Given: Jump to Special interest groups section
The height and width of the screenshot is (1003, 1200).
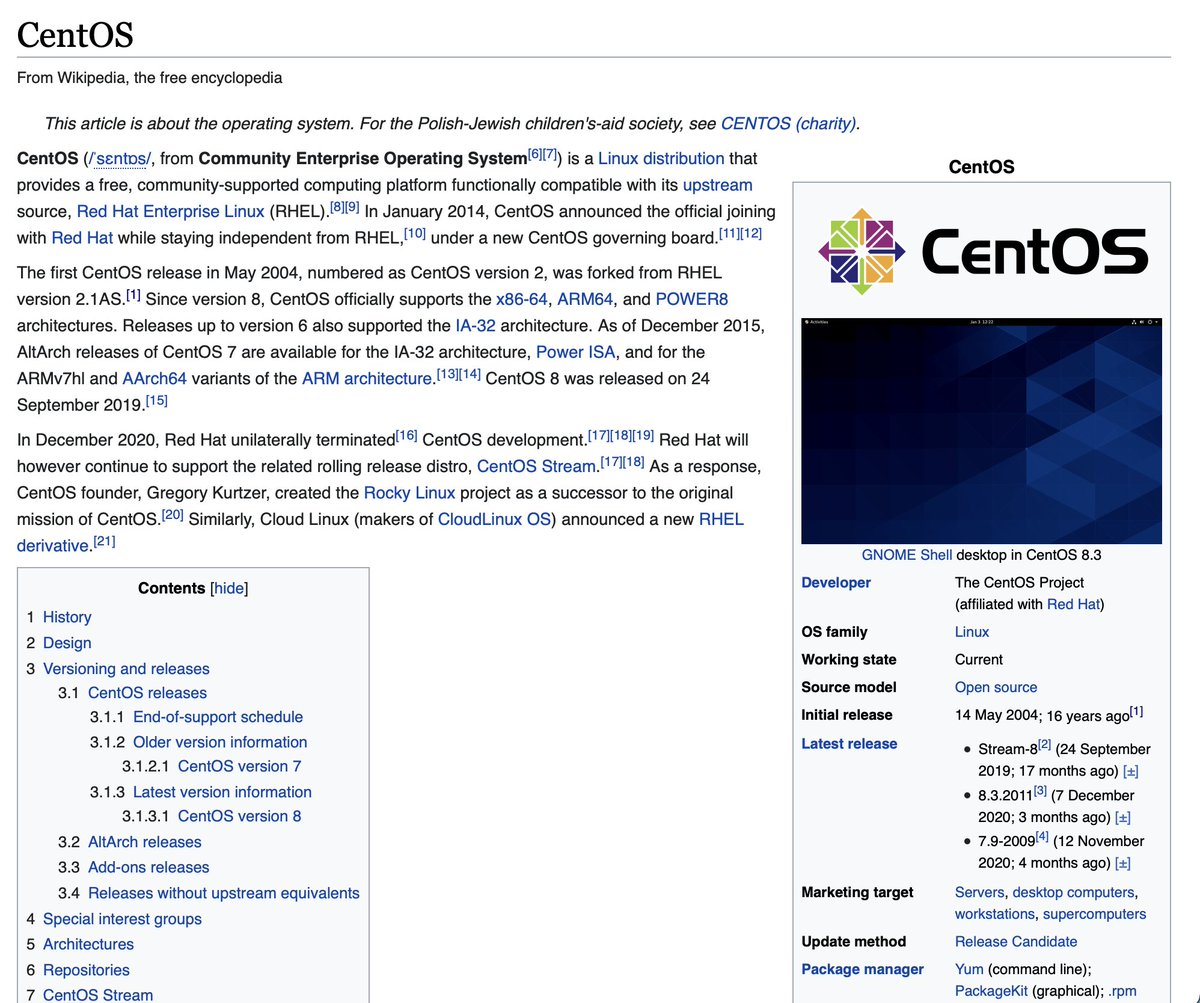Looking at the screenshot, I should [122, 919].
